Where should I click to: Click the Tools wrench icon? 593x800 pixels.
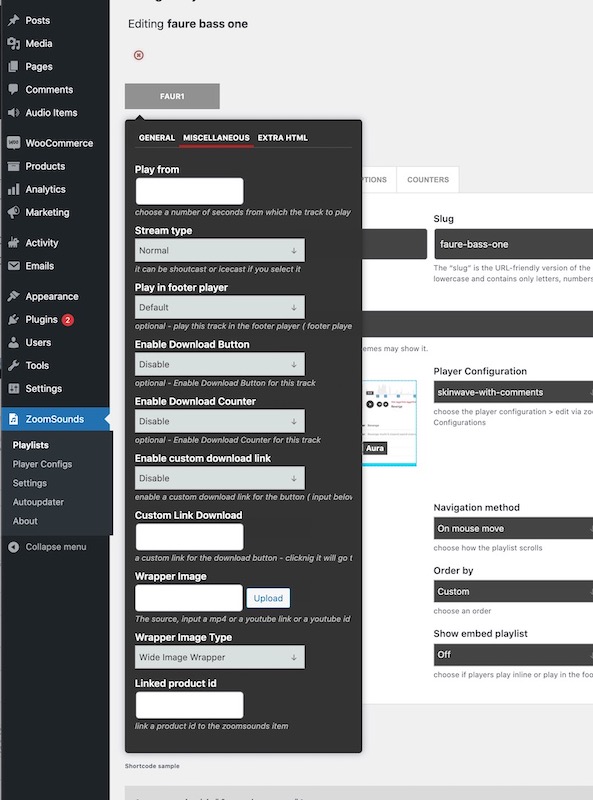click(14, 365)
